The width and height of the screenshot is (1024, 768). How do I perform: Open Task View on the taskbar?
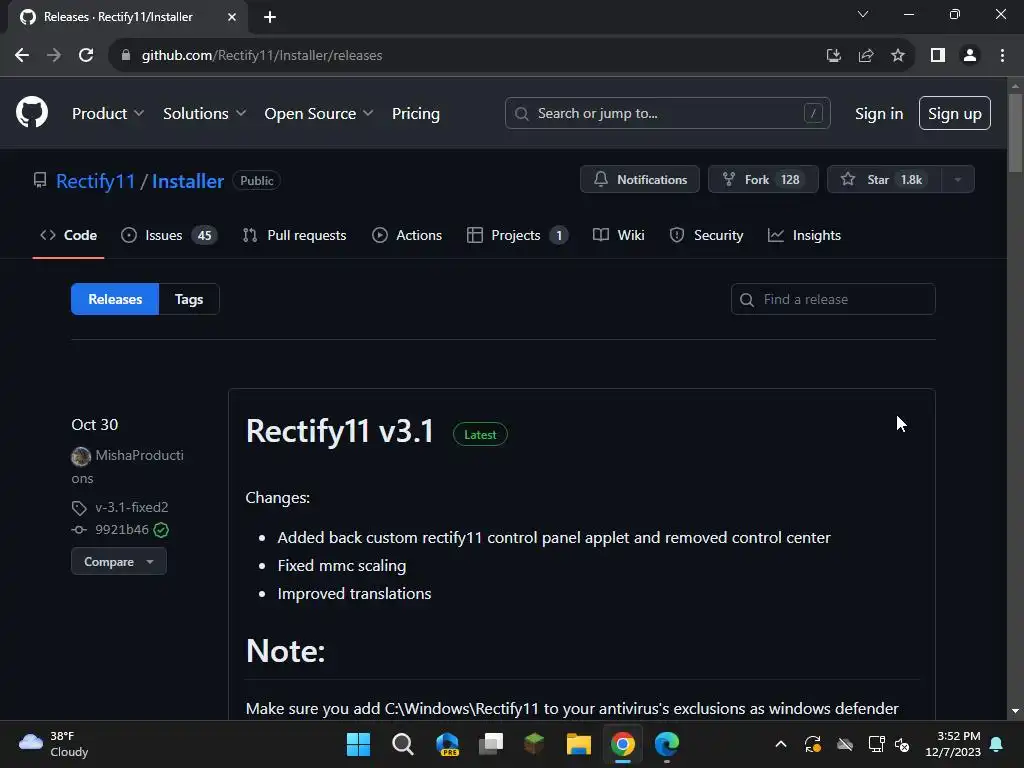coord(490,744)
